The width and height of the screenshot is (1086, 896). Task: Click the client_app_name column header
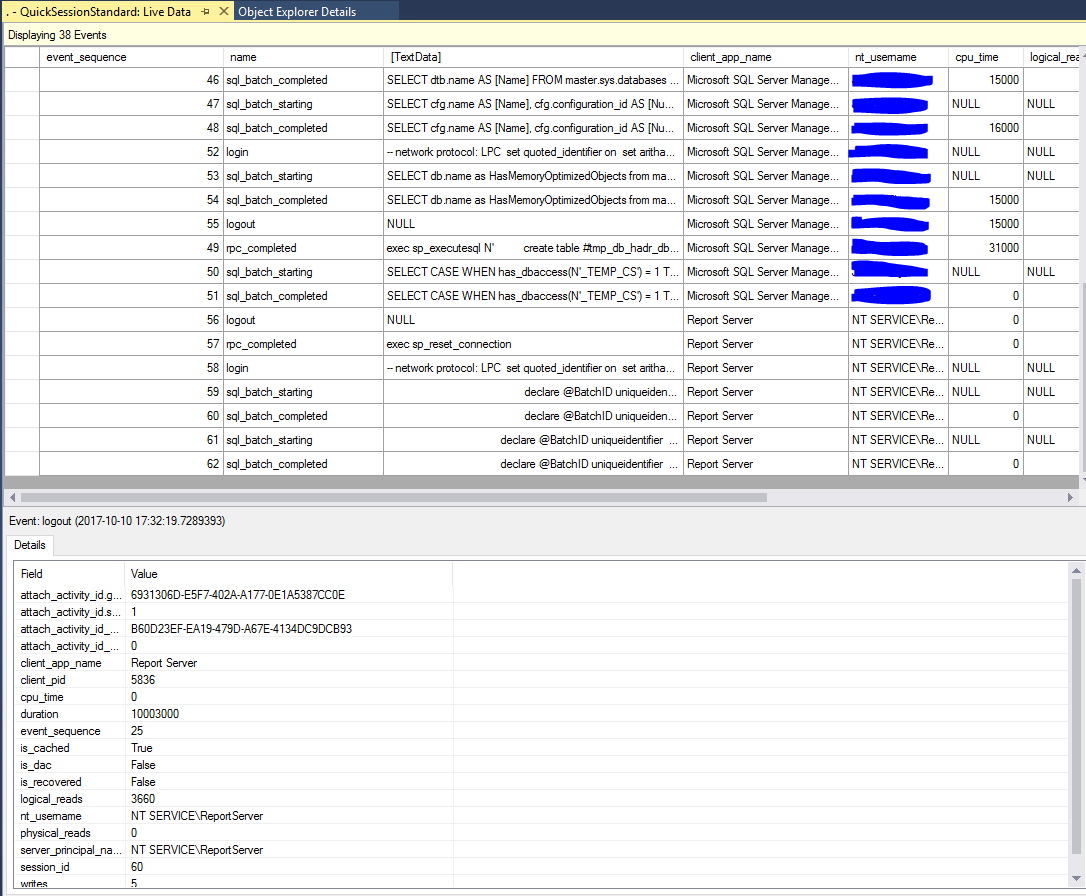point(730,57)
